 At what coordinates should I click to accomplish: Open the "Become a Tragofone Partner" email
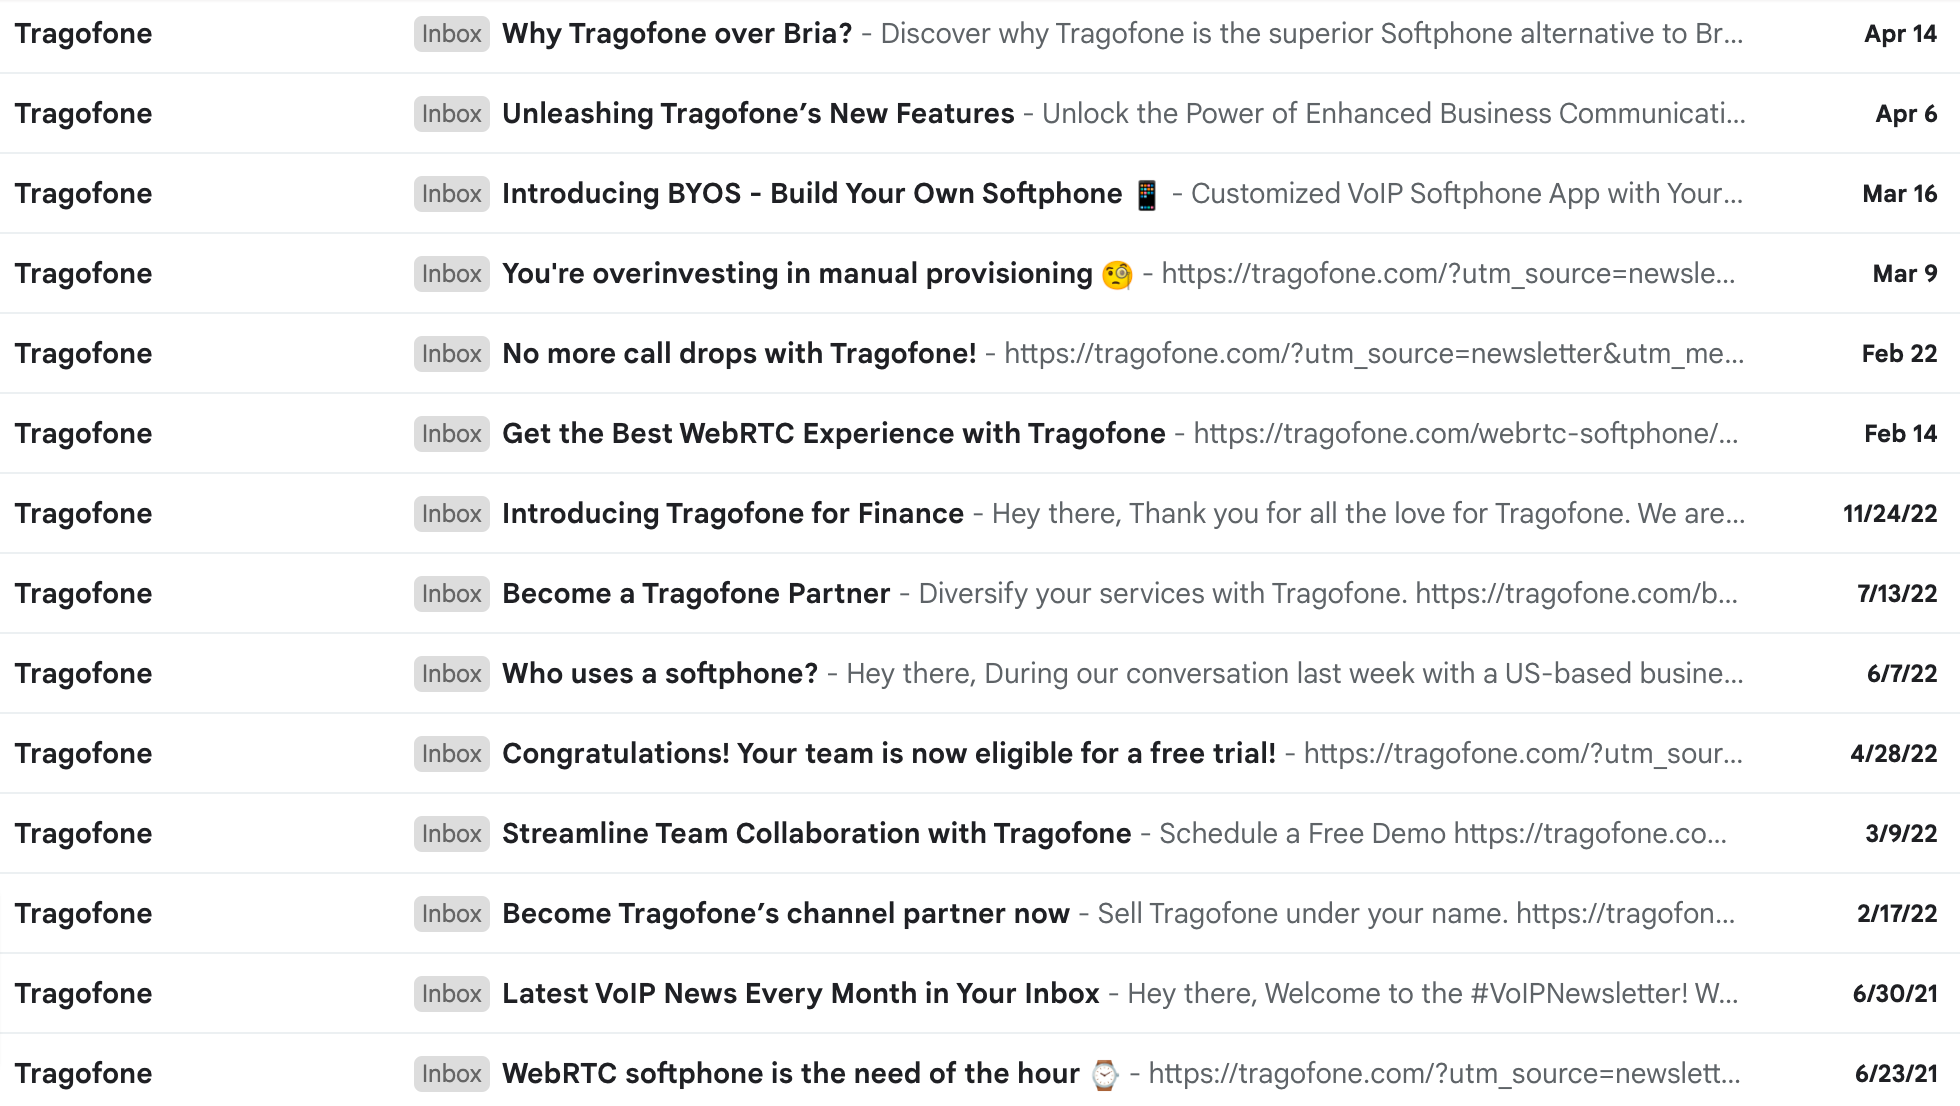[x=695, y=593]
